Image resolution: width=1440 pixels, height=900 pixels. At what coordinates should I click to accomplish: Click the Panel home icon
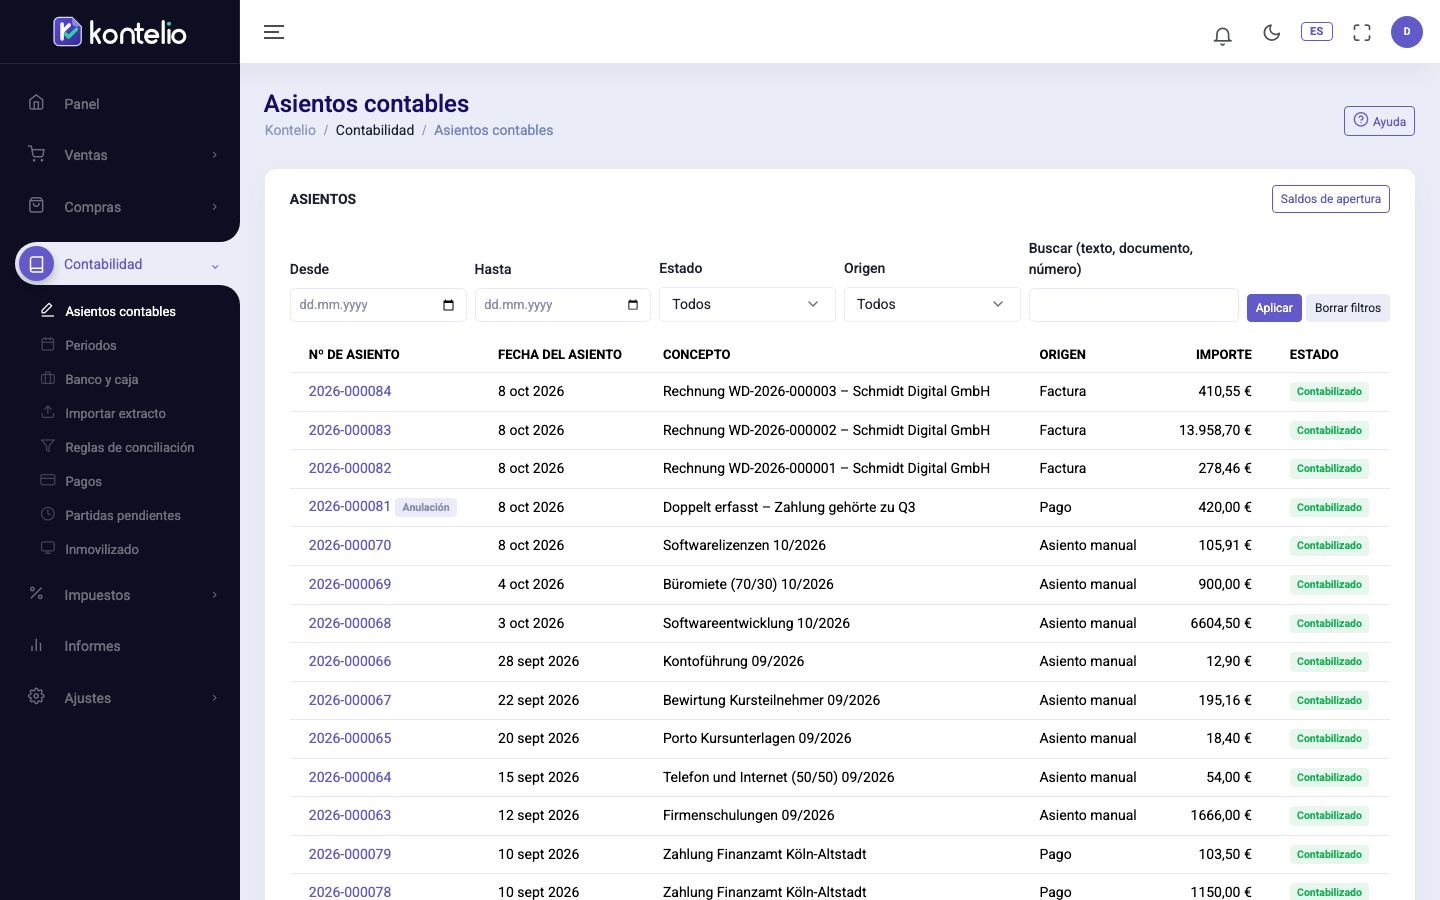pos(37,102)
